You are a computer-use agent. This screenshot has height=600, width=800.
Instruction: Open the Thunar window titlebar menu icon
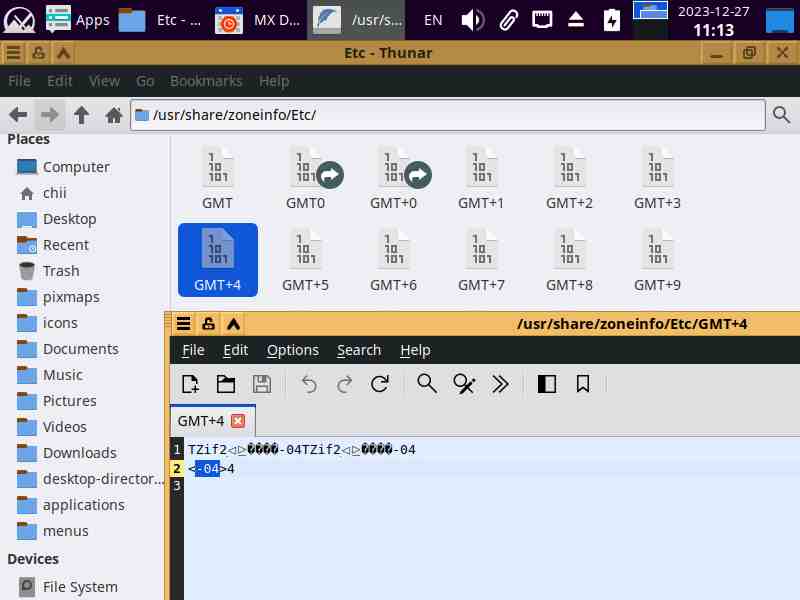click(x=13, y=53)
